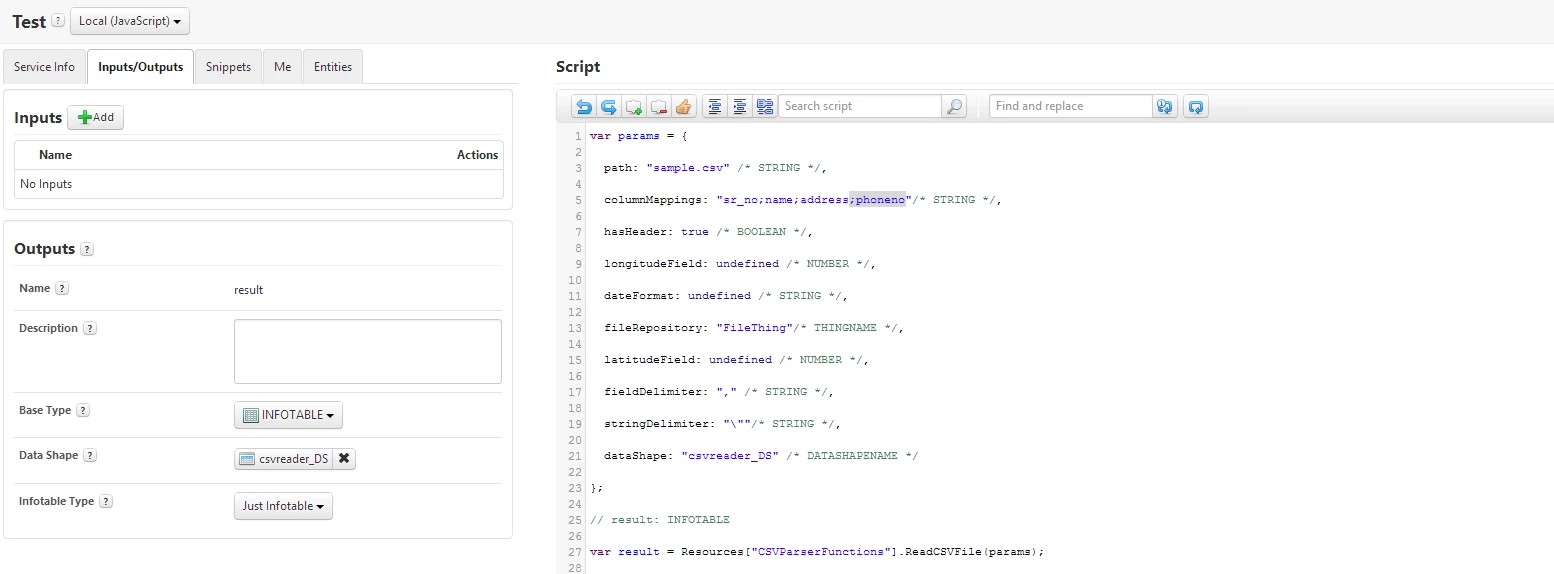The width and height of the screenshot is (1554, 574).
Task: Click the "fieldDelimiter" line in script
Action: pos(719,392)
